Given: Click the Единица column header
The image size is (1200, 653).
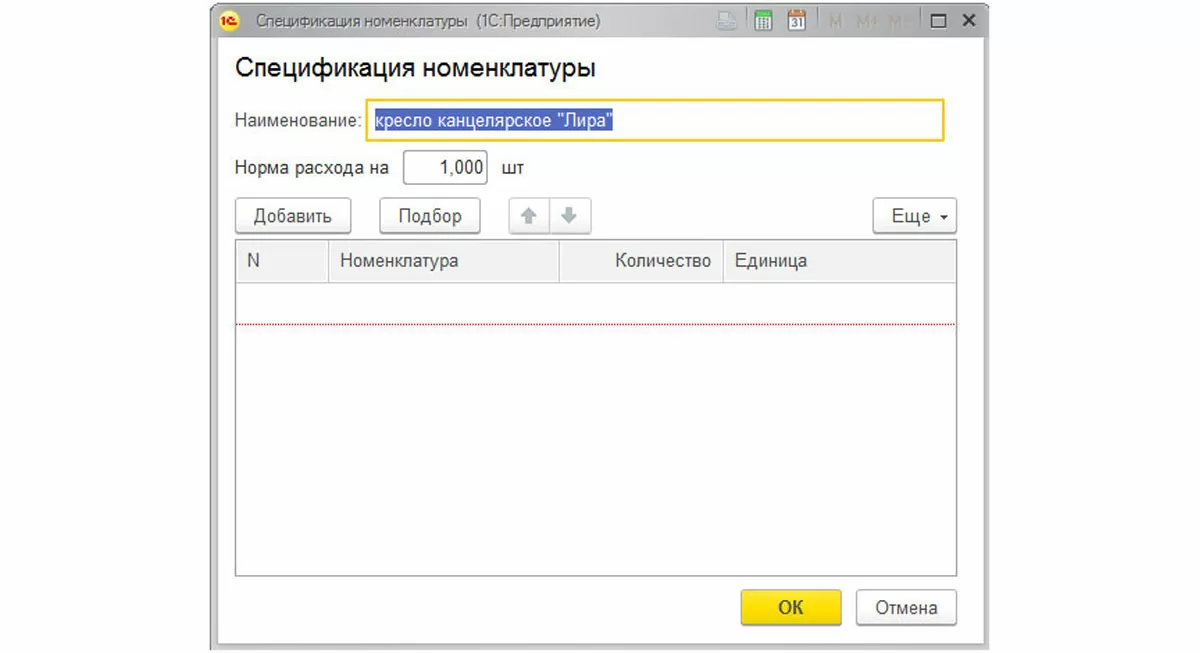Looking at the screenshot, I should pos(839,261).
